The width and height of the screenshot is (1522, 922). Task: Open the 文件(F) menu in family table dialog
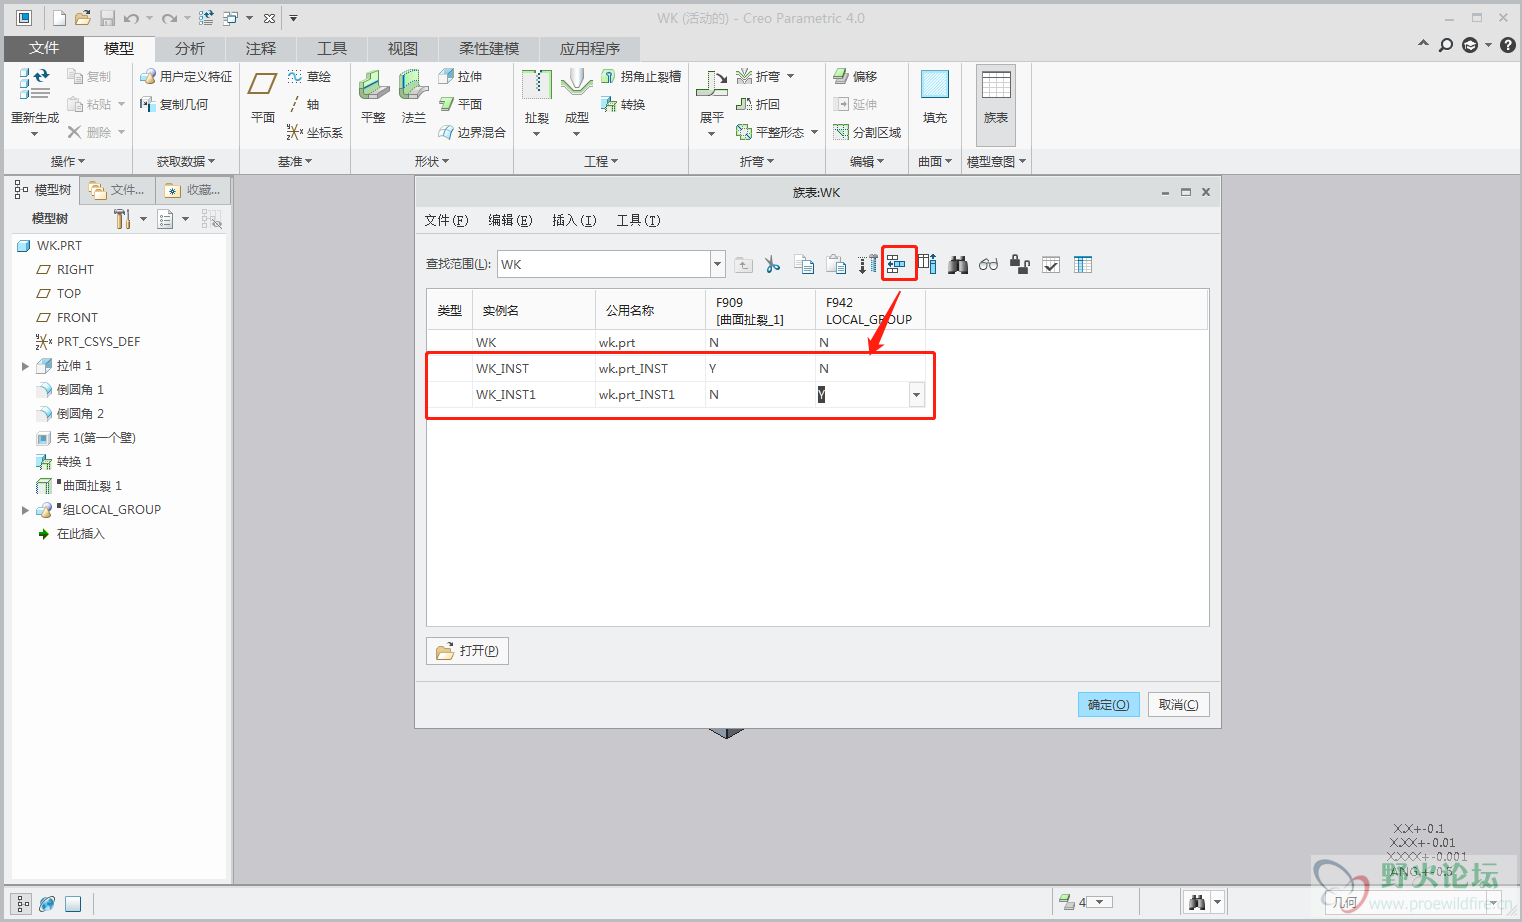click(x=446, y=220)
